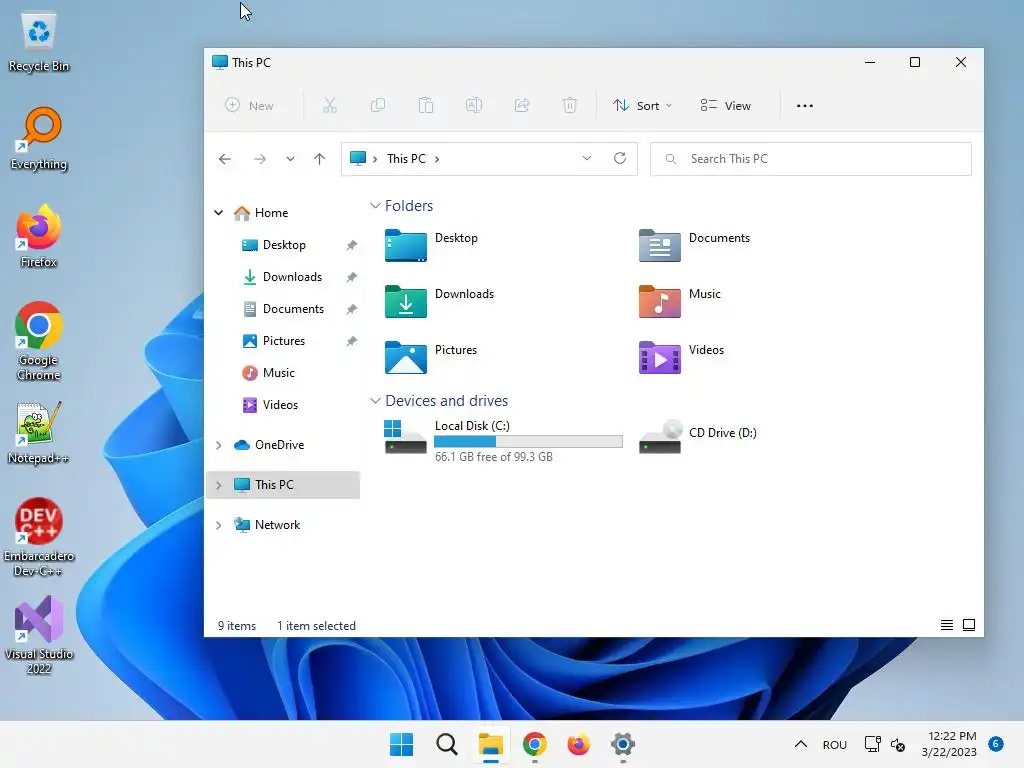Viewport: 1024px width, 768px height.
Task: Select Desktop in navigation pane
Action: pos(274,245)
